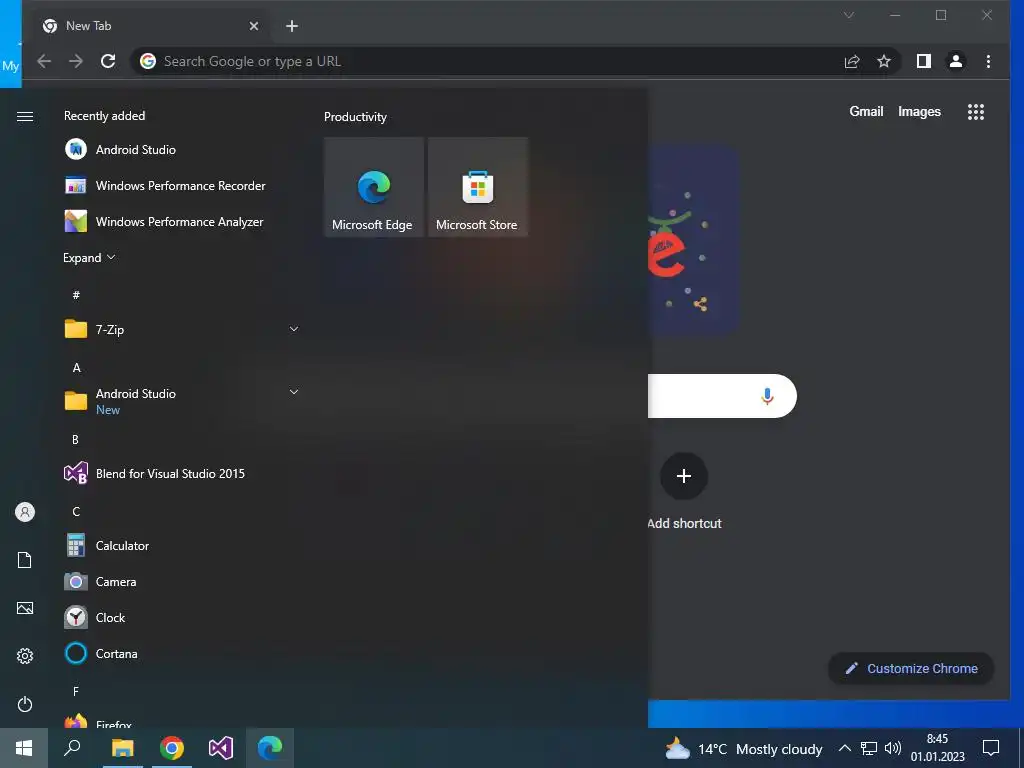Reload the page in Chrome

tap(108, 61)
